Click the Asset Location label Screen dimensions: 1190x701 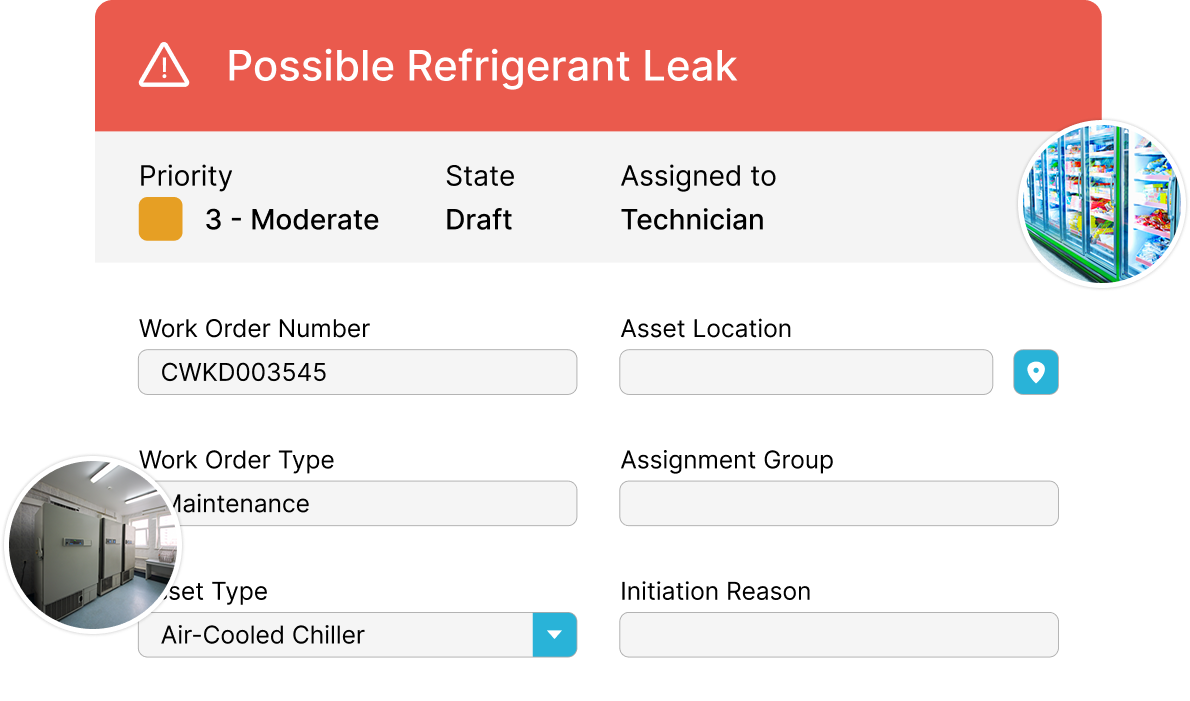point(705,329)
